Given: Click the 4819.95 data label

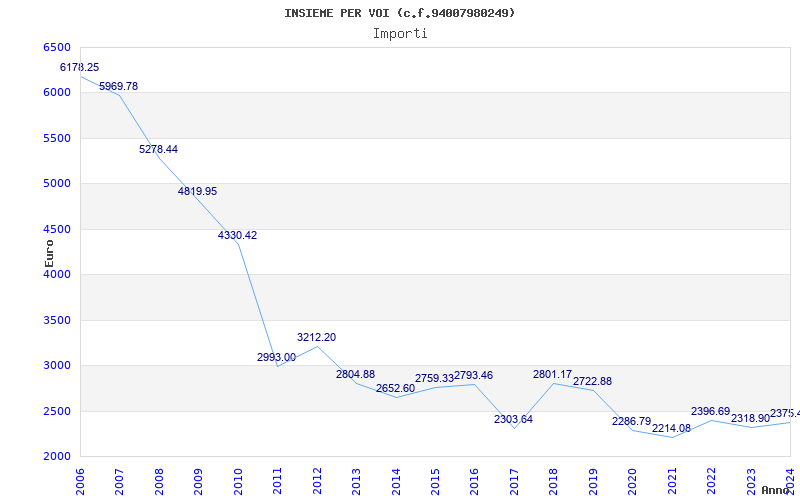Looking at the screenshot, I should click(198, 191).
